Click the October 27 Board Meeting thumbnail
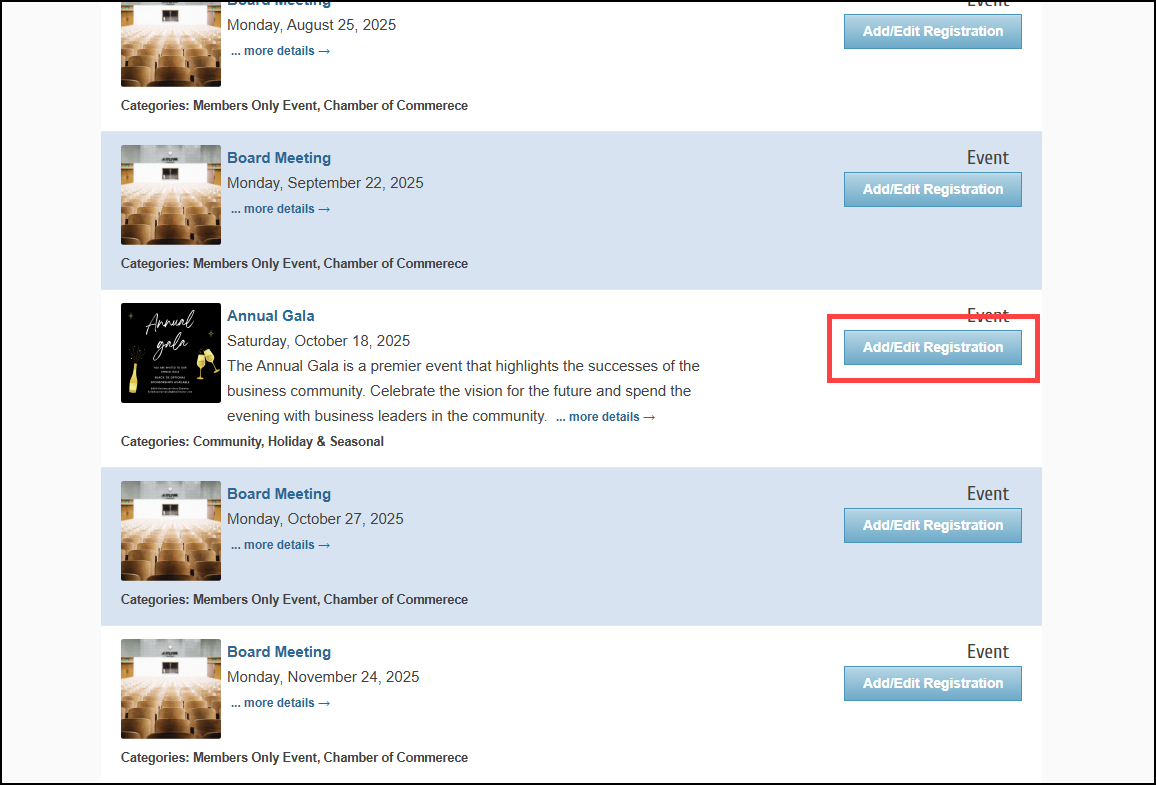This screenshot has width=1156, height=785. coord(171,531)
